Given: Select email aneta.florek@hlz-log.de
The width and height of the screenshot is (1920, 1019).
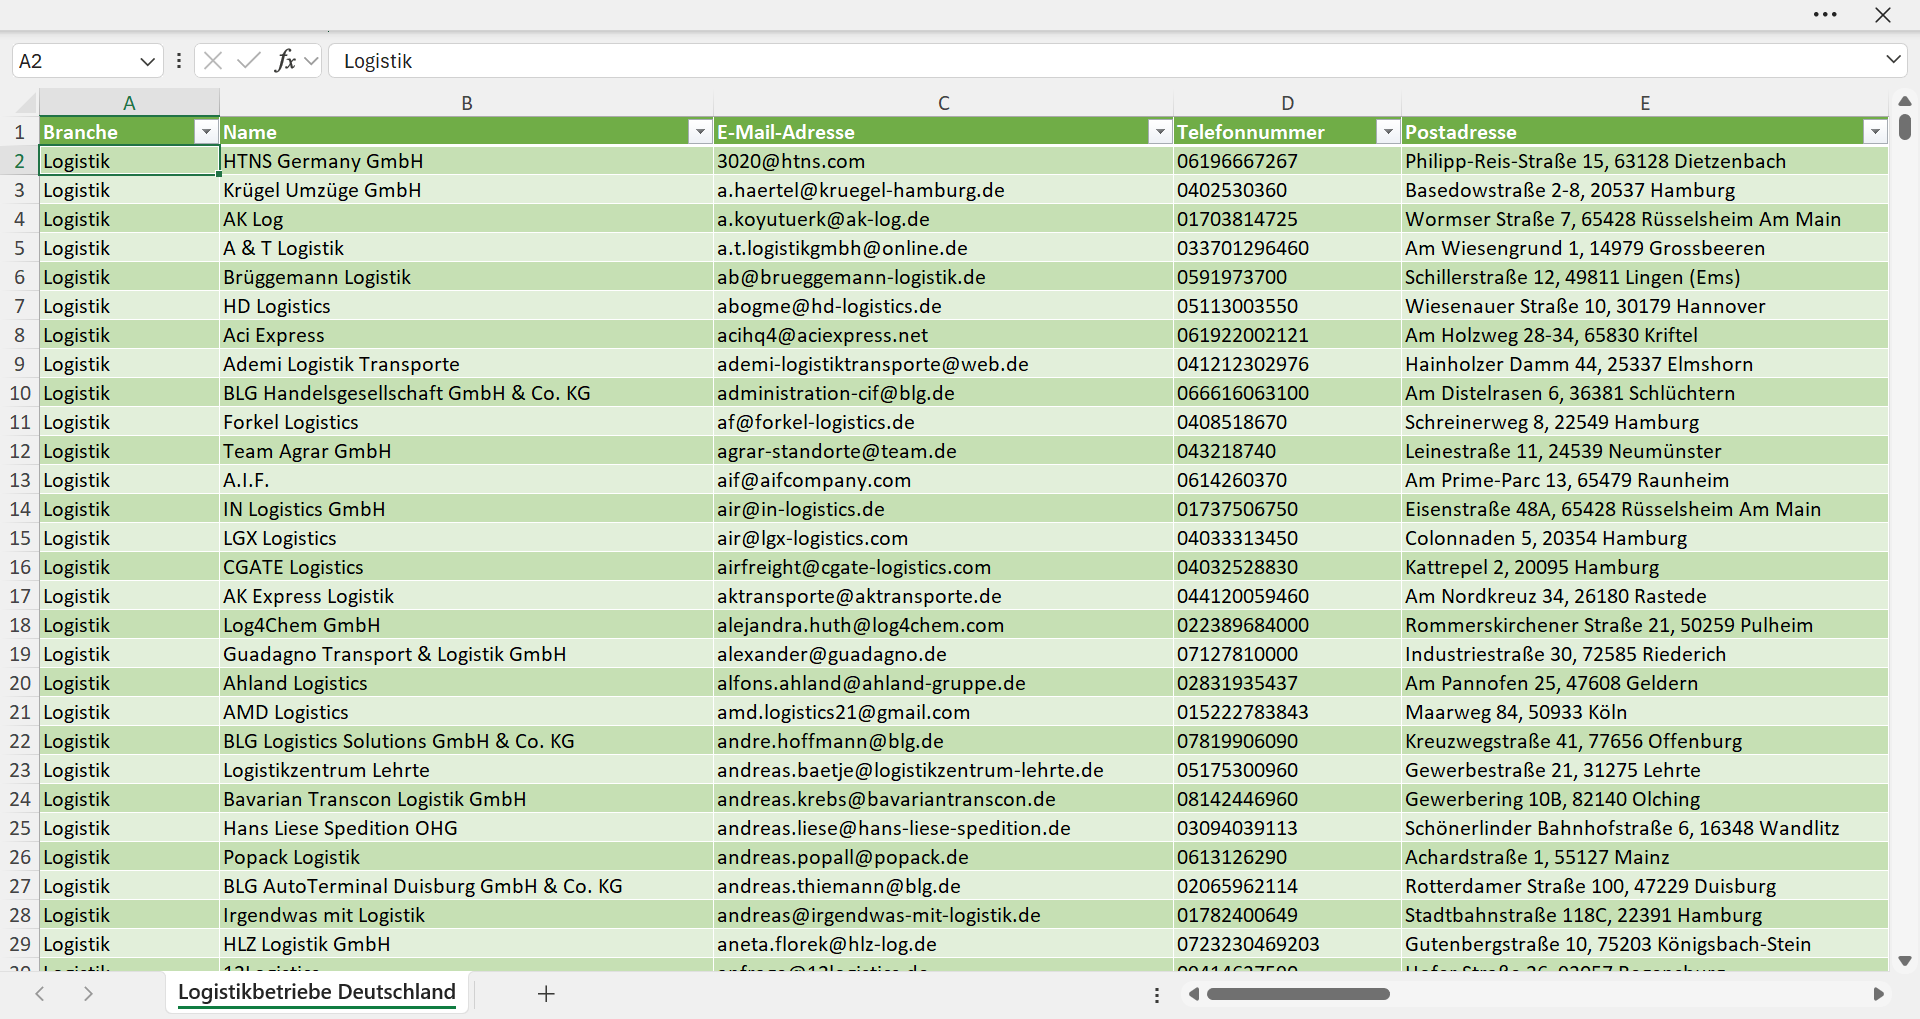Looking at the screenshot, I should [943, 944].
